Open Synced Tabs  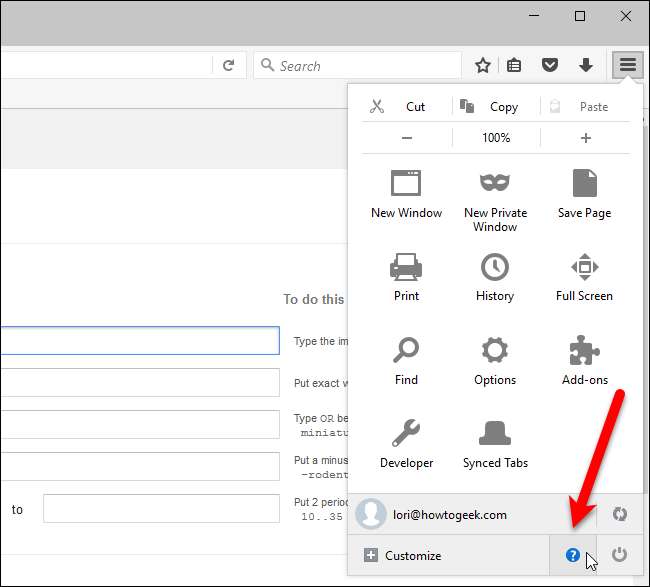click(x=495, y=444)
